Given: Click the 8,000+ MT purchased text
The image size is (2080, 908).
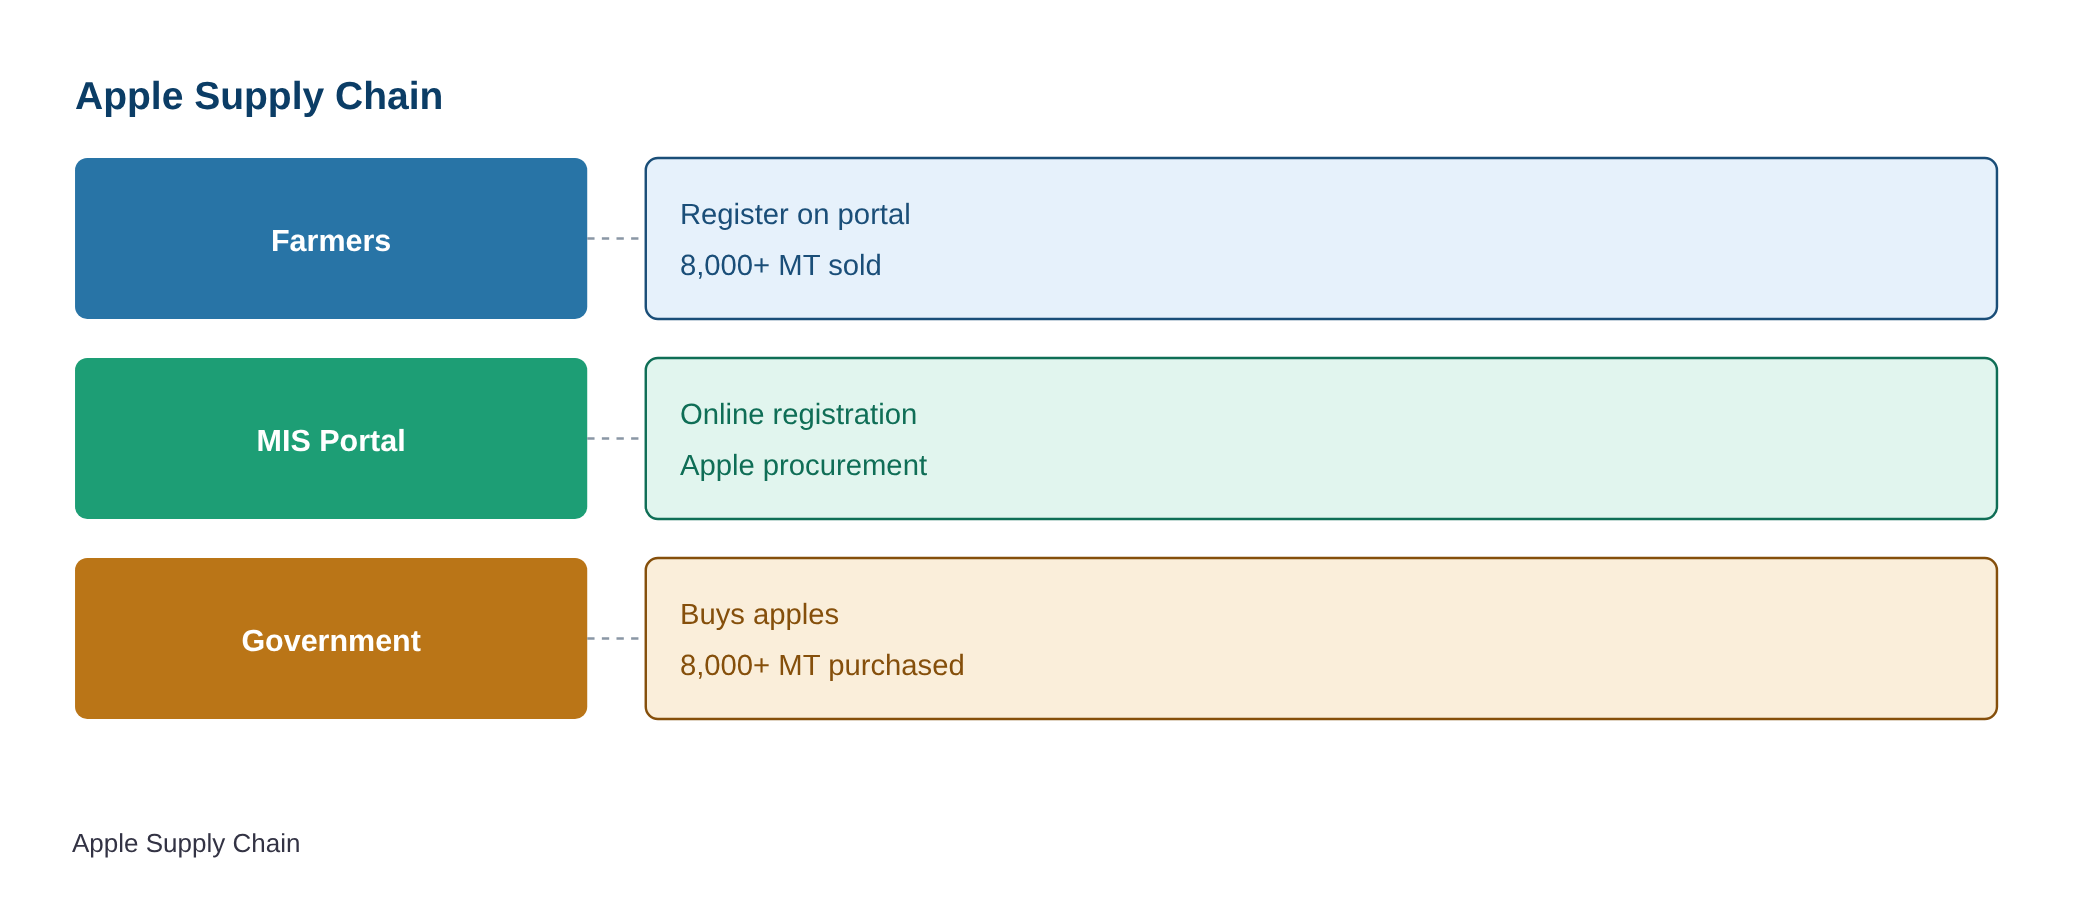Looking at the screenshot, I should click(x=822, y=665).
